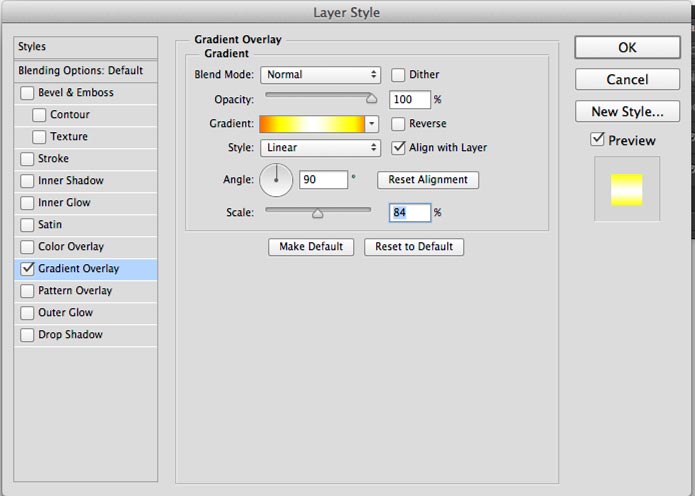This screenshot has height=496, width=695.
Task: Disable the Preview checkbox
Action: coord(597,140)
